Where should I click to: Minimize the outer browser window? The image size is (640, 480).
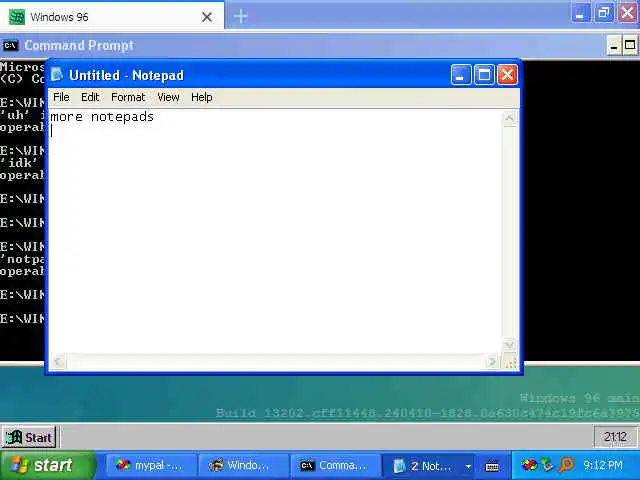pyautogui.click(x=580, y=13)
